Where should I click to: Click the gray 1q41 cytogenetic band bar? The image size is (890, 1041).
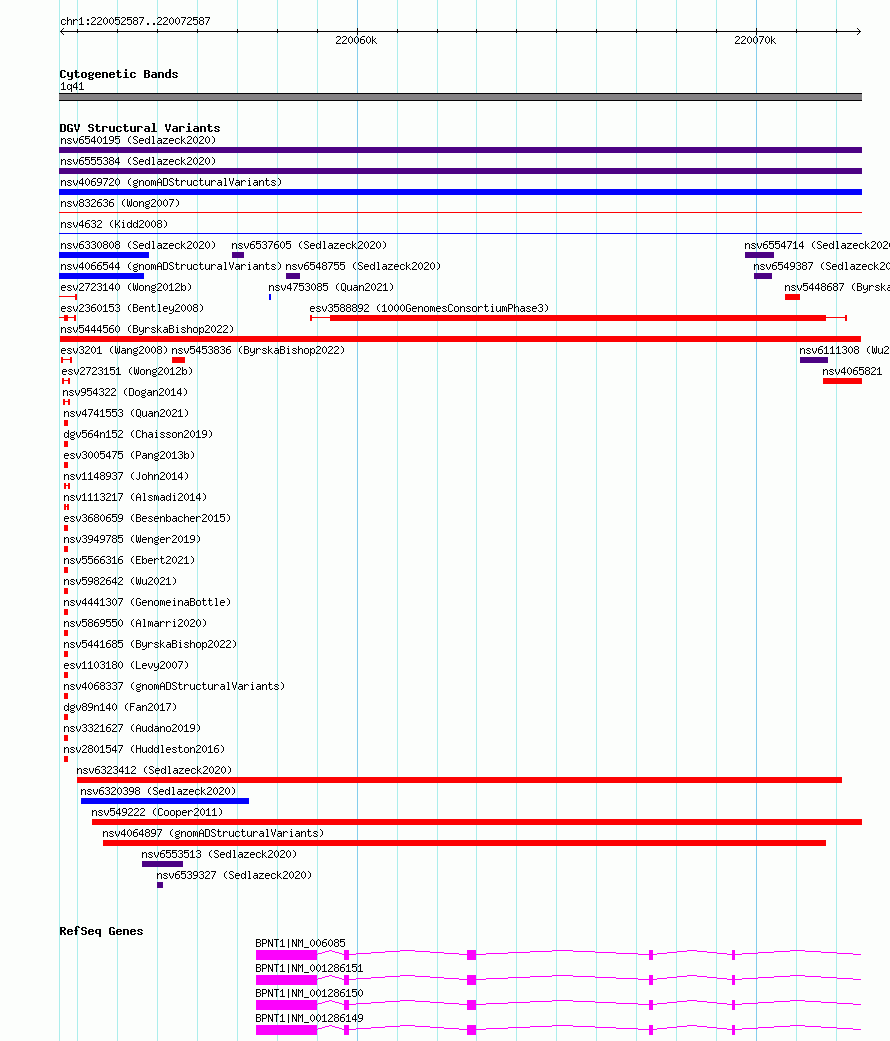[x=461, y=97]
